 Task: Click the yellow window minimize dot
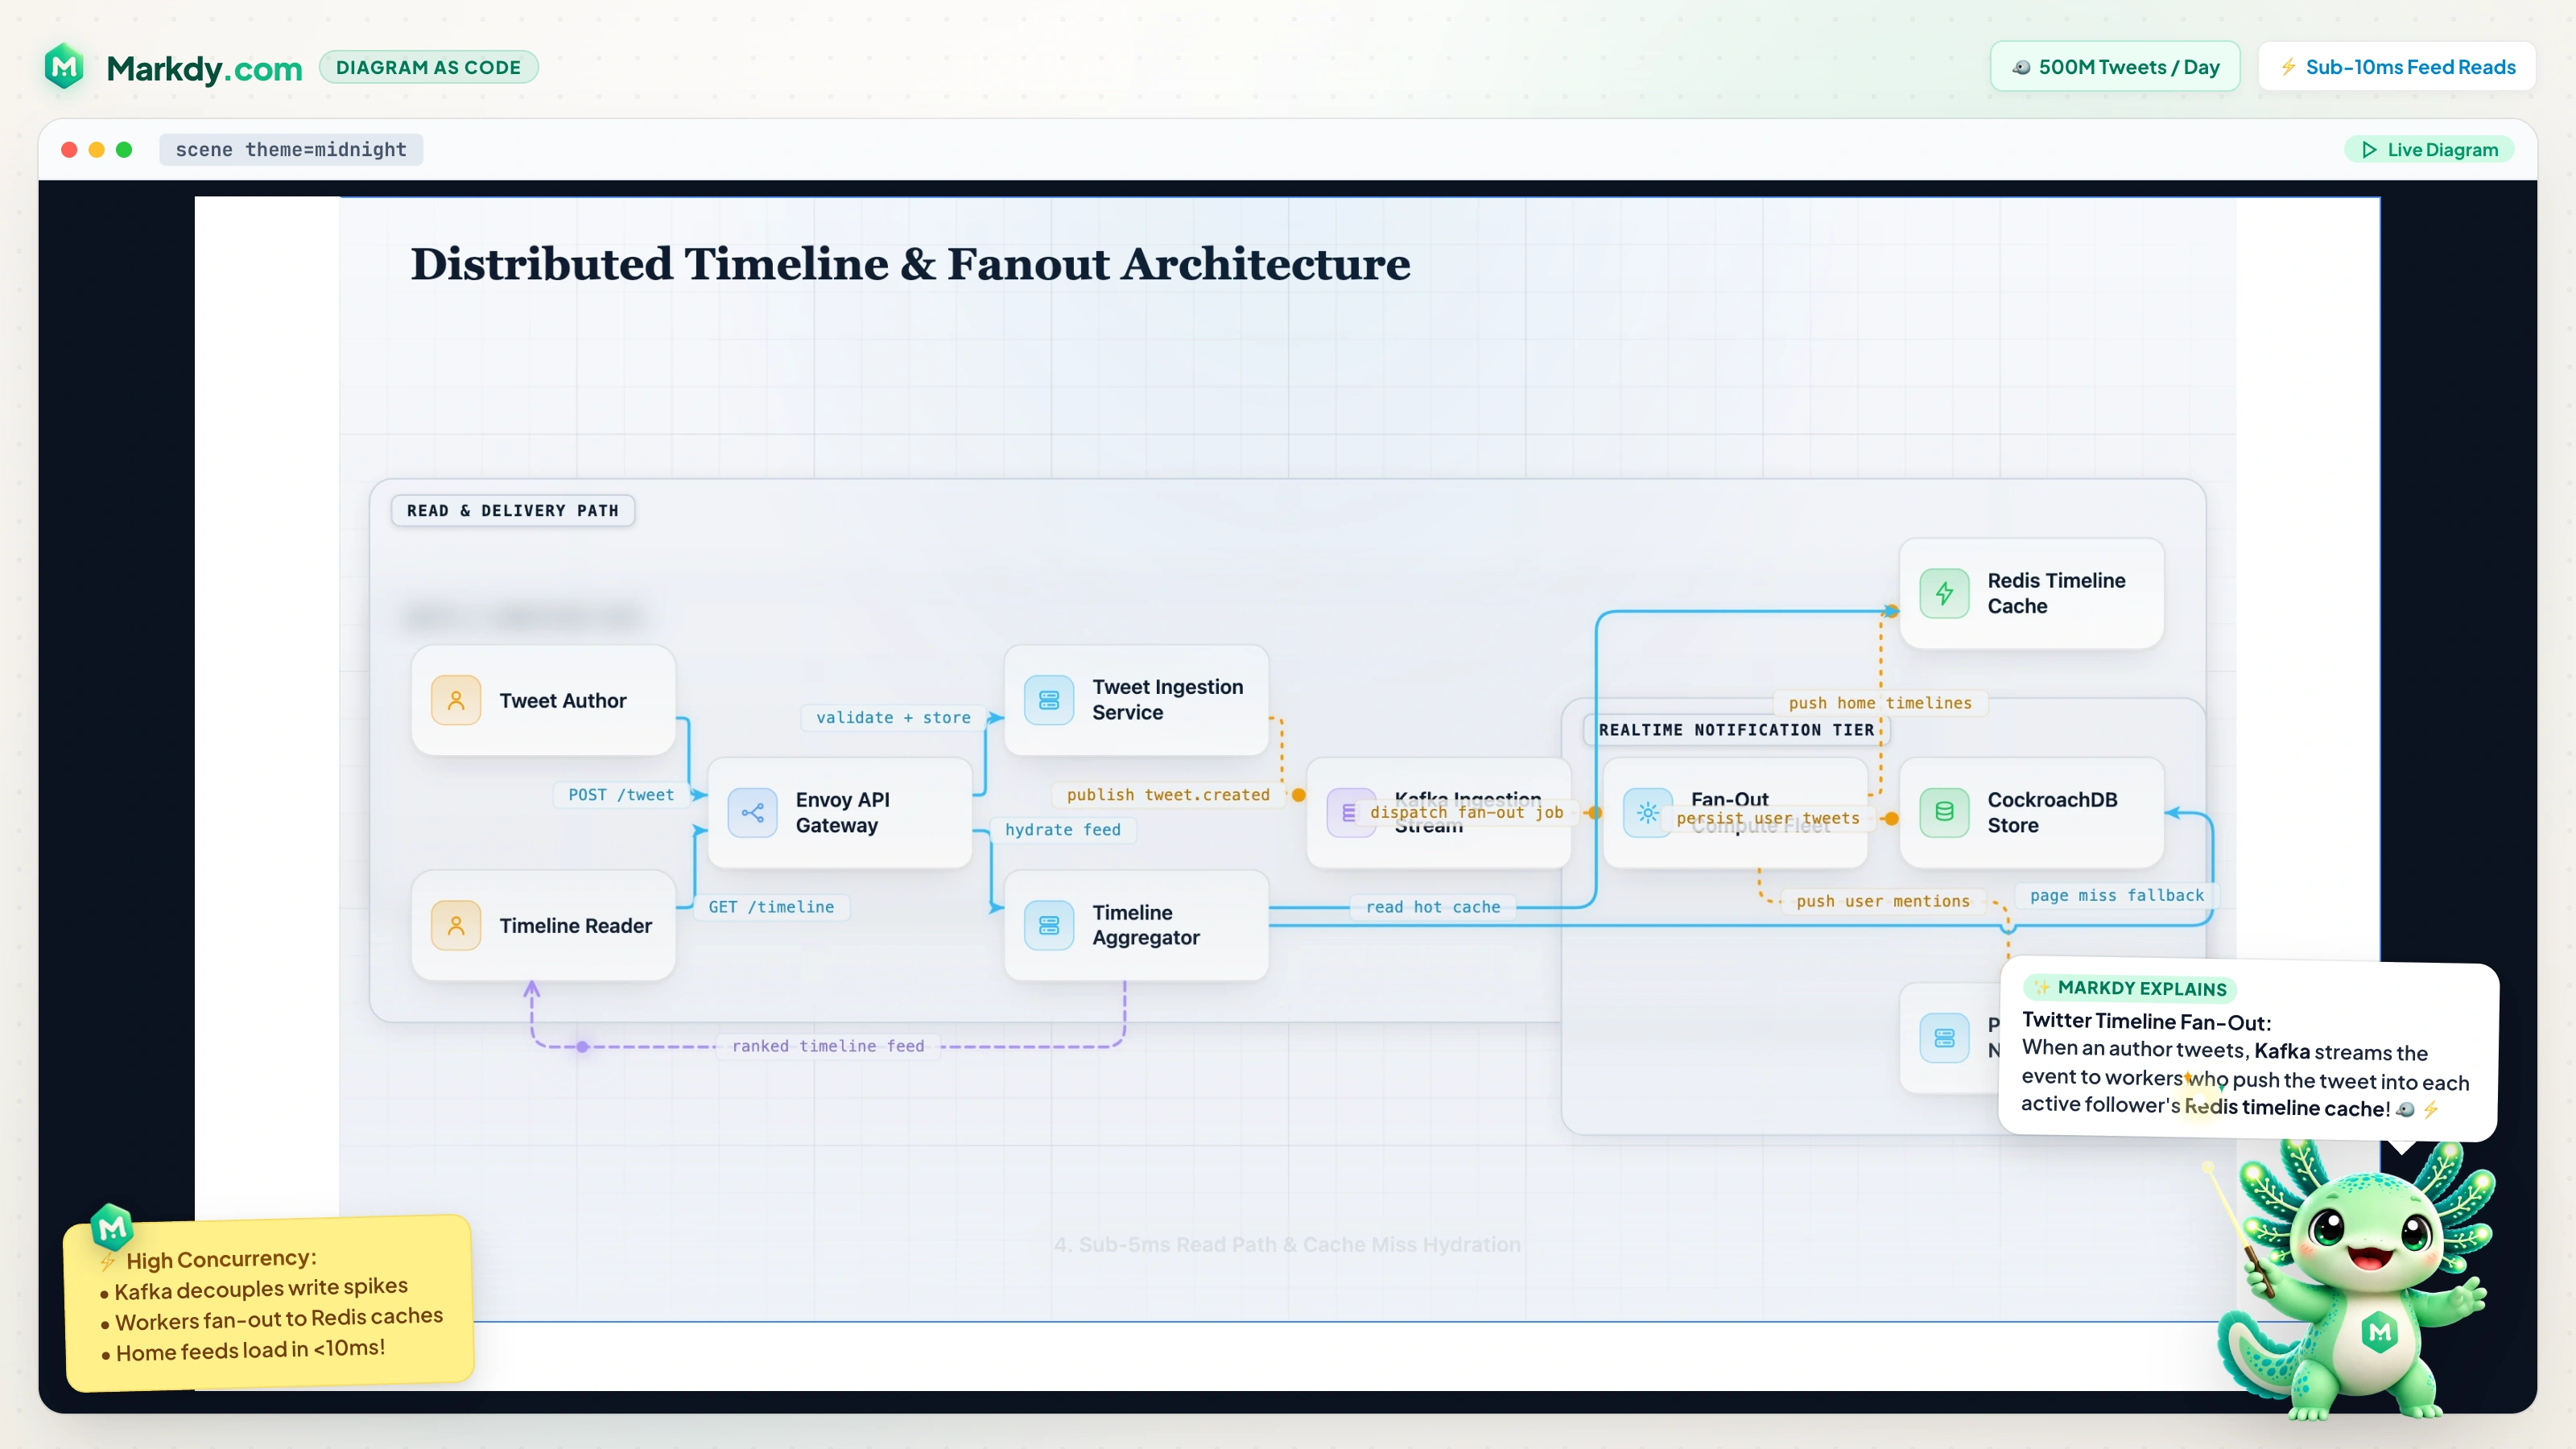(x=97, y=149)
